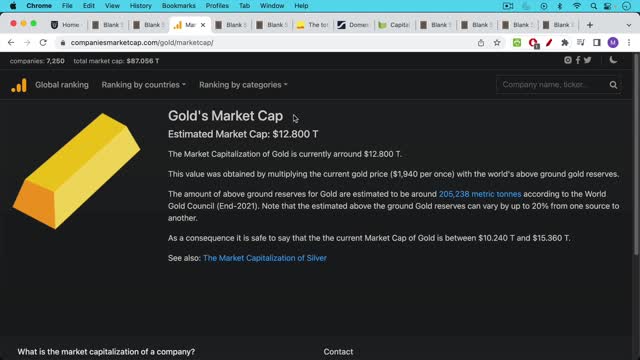Open the Bookmarks menu
The height and width of the screenshot is (360, 640).
click(x=178, y=6)
